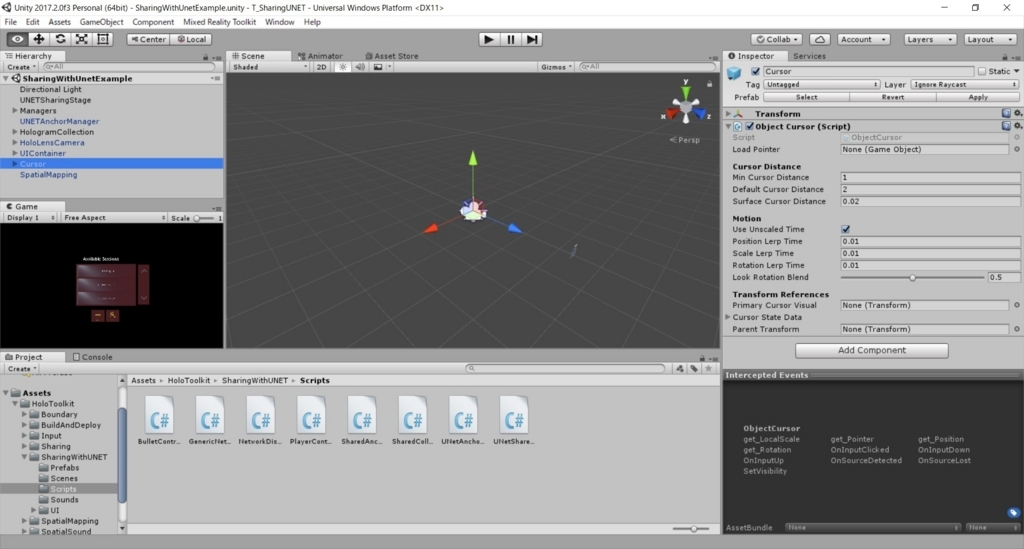The image size is (1024, 549).
Task: Click the Pause button
Action: tap(511, 39)
